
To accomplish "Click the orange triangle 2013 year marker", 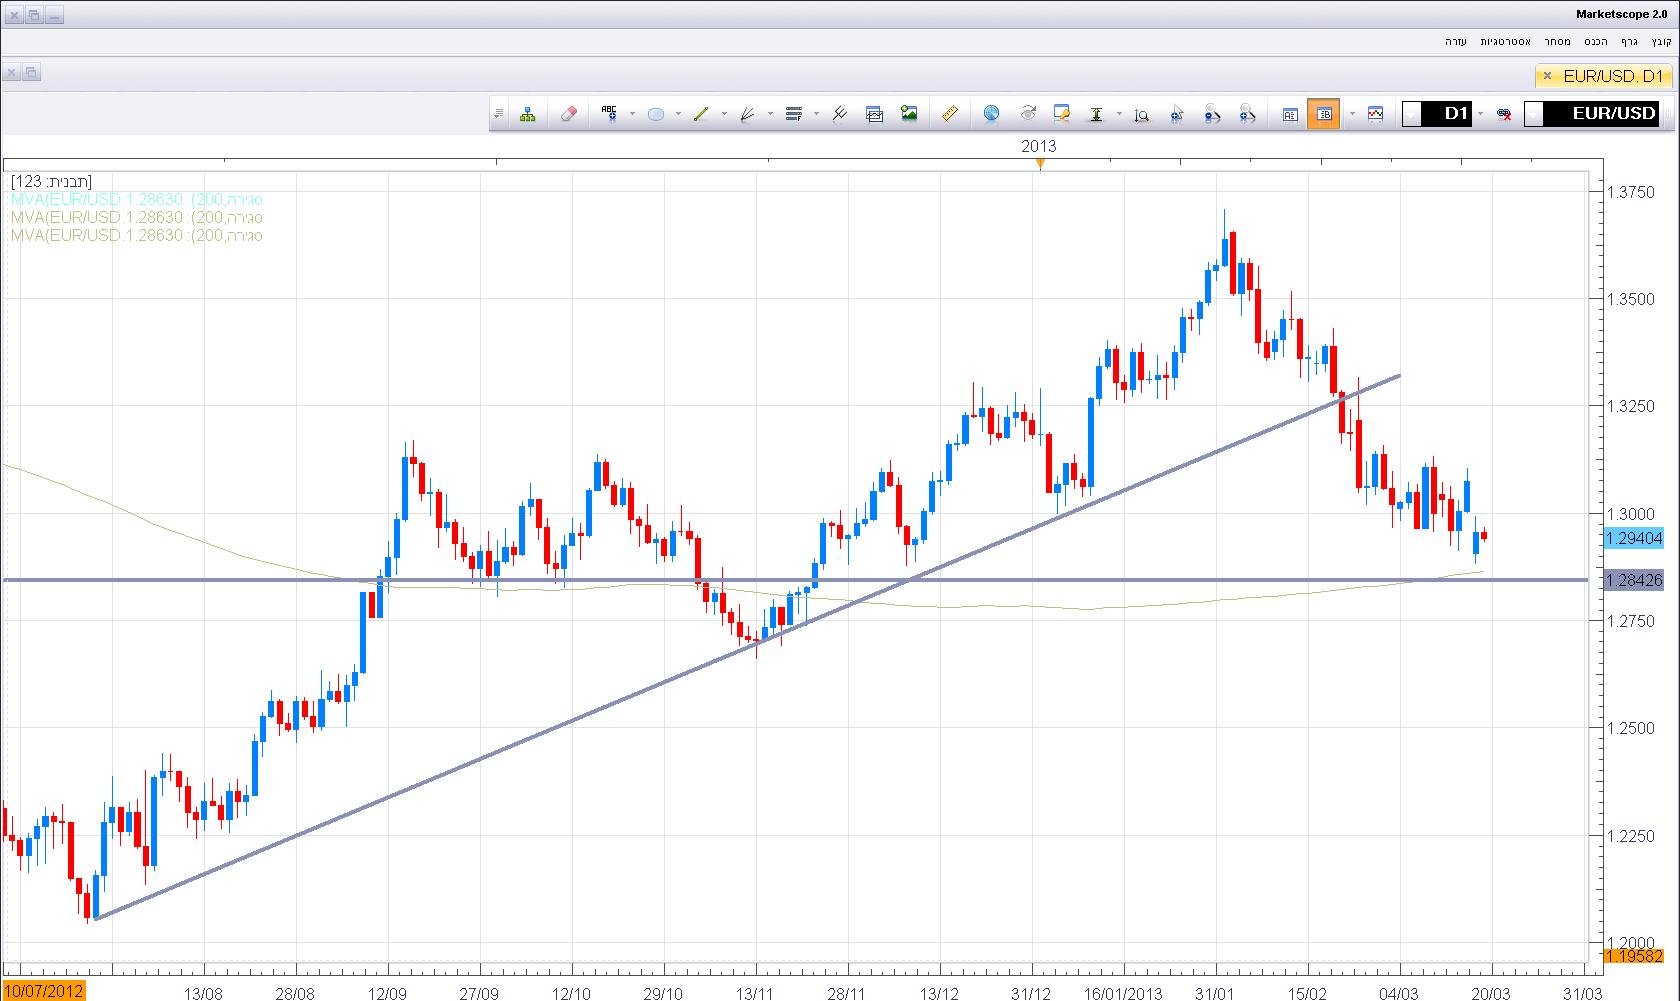I will pyautogui.click(x=1040, y=163).
